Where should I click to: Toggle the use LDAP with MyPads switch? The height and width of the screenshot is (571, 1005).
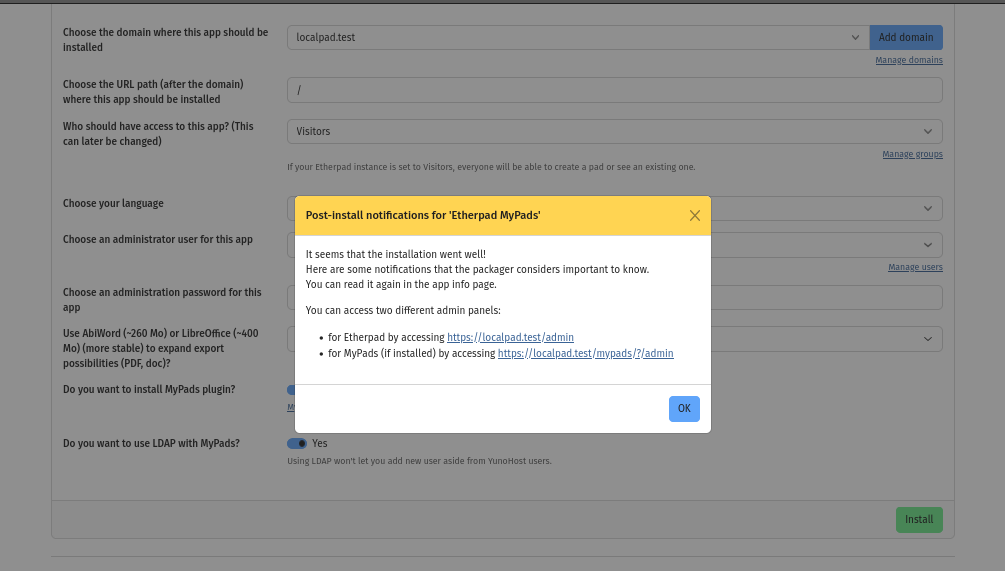tap(297, 443)
